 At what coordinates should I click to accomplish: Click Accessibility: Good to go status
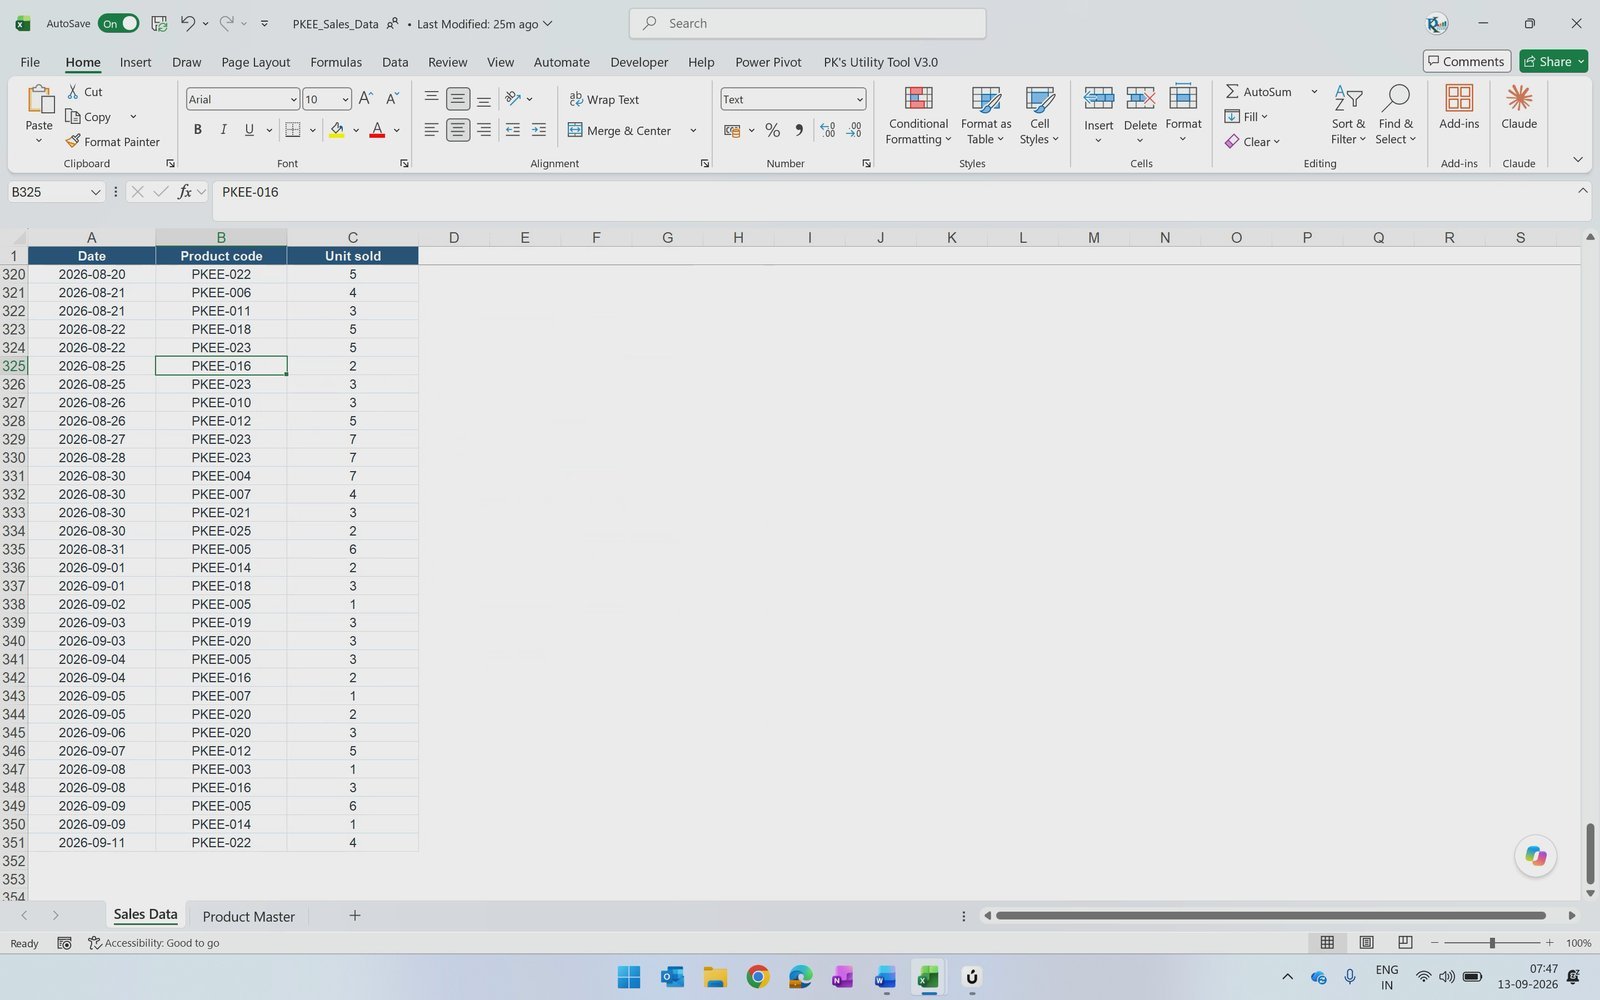point(153,943)
